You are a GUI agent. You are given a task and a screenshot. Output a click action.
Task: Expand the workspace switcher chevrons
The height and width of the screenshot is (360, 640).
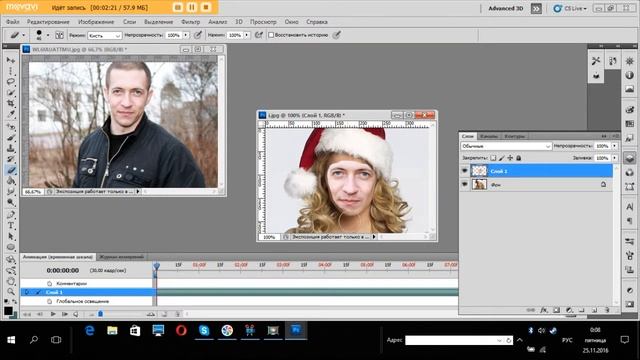tap(536, 9)
